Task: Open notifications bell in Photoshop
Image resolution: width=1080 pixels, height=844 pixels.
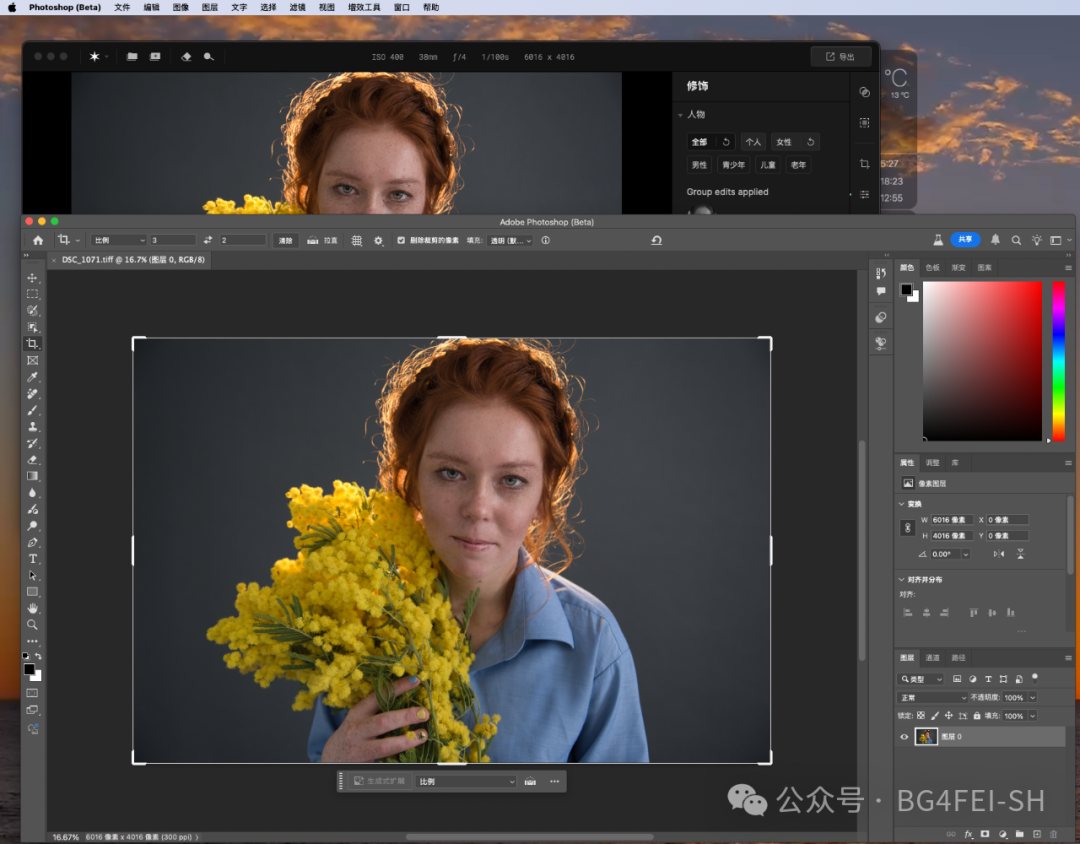Action: coord(995,240)
